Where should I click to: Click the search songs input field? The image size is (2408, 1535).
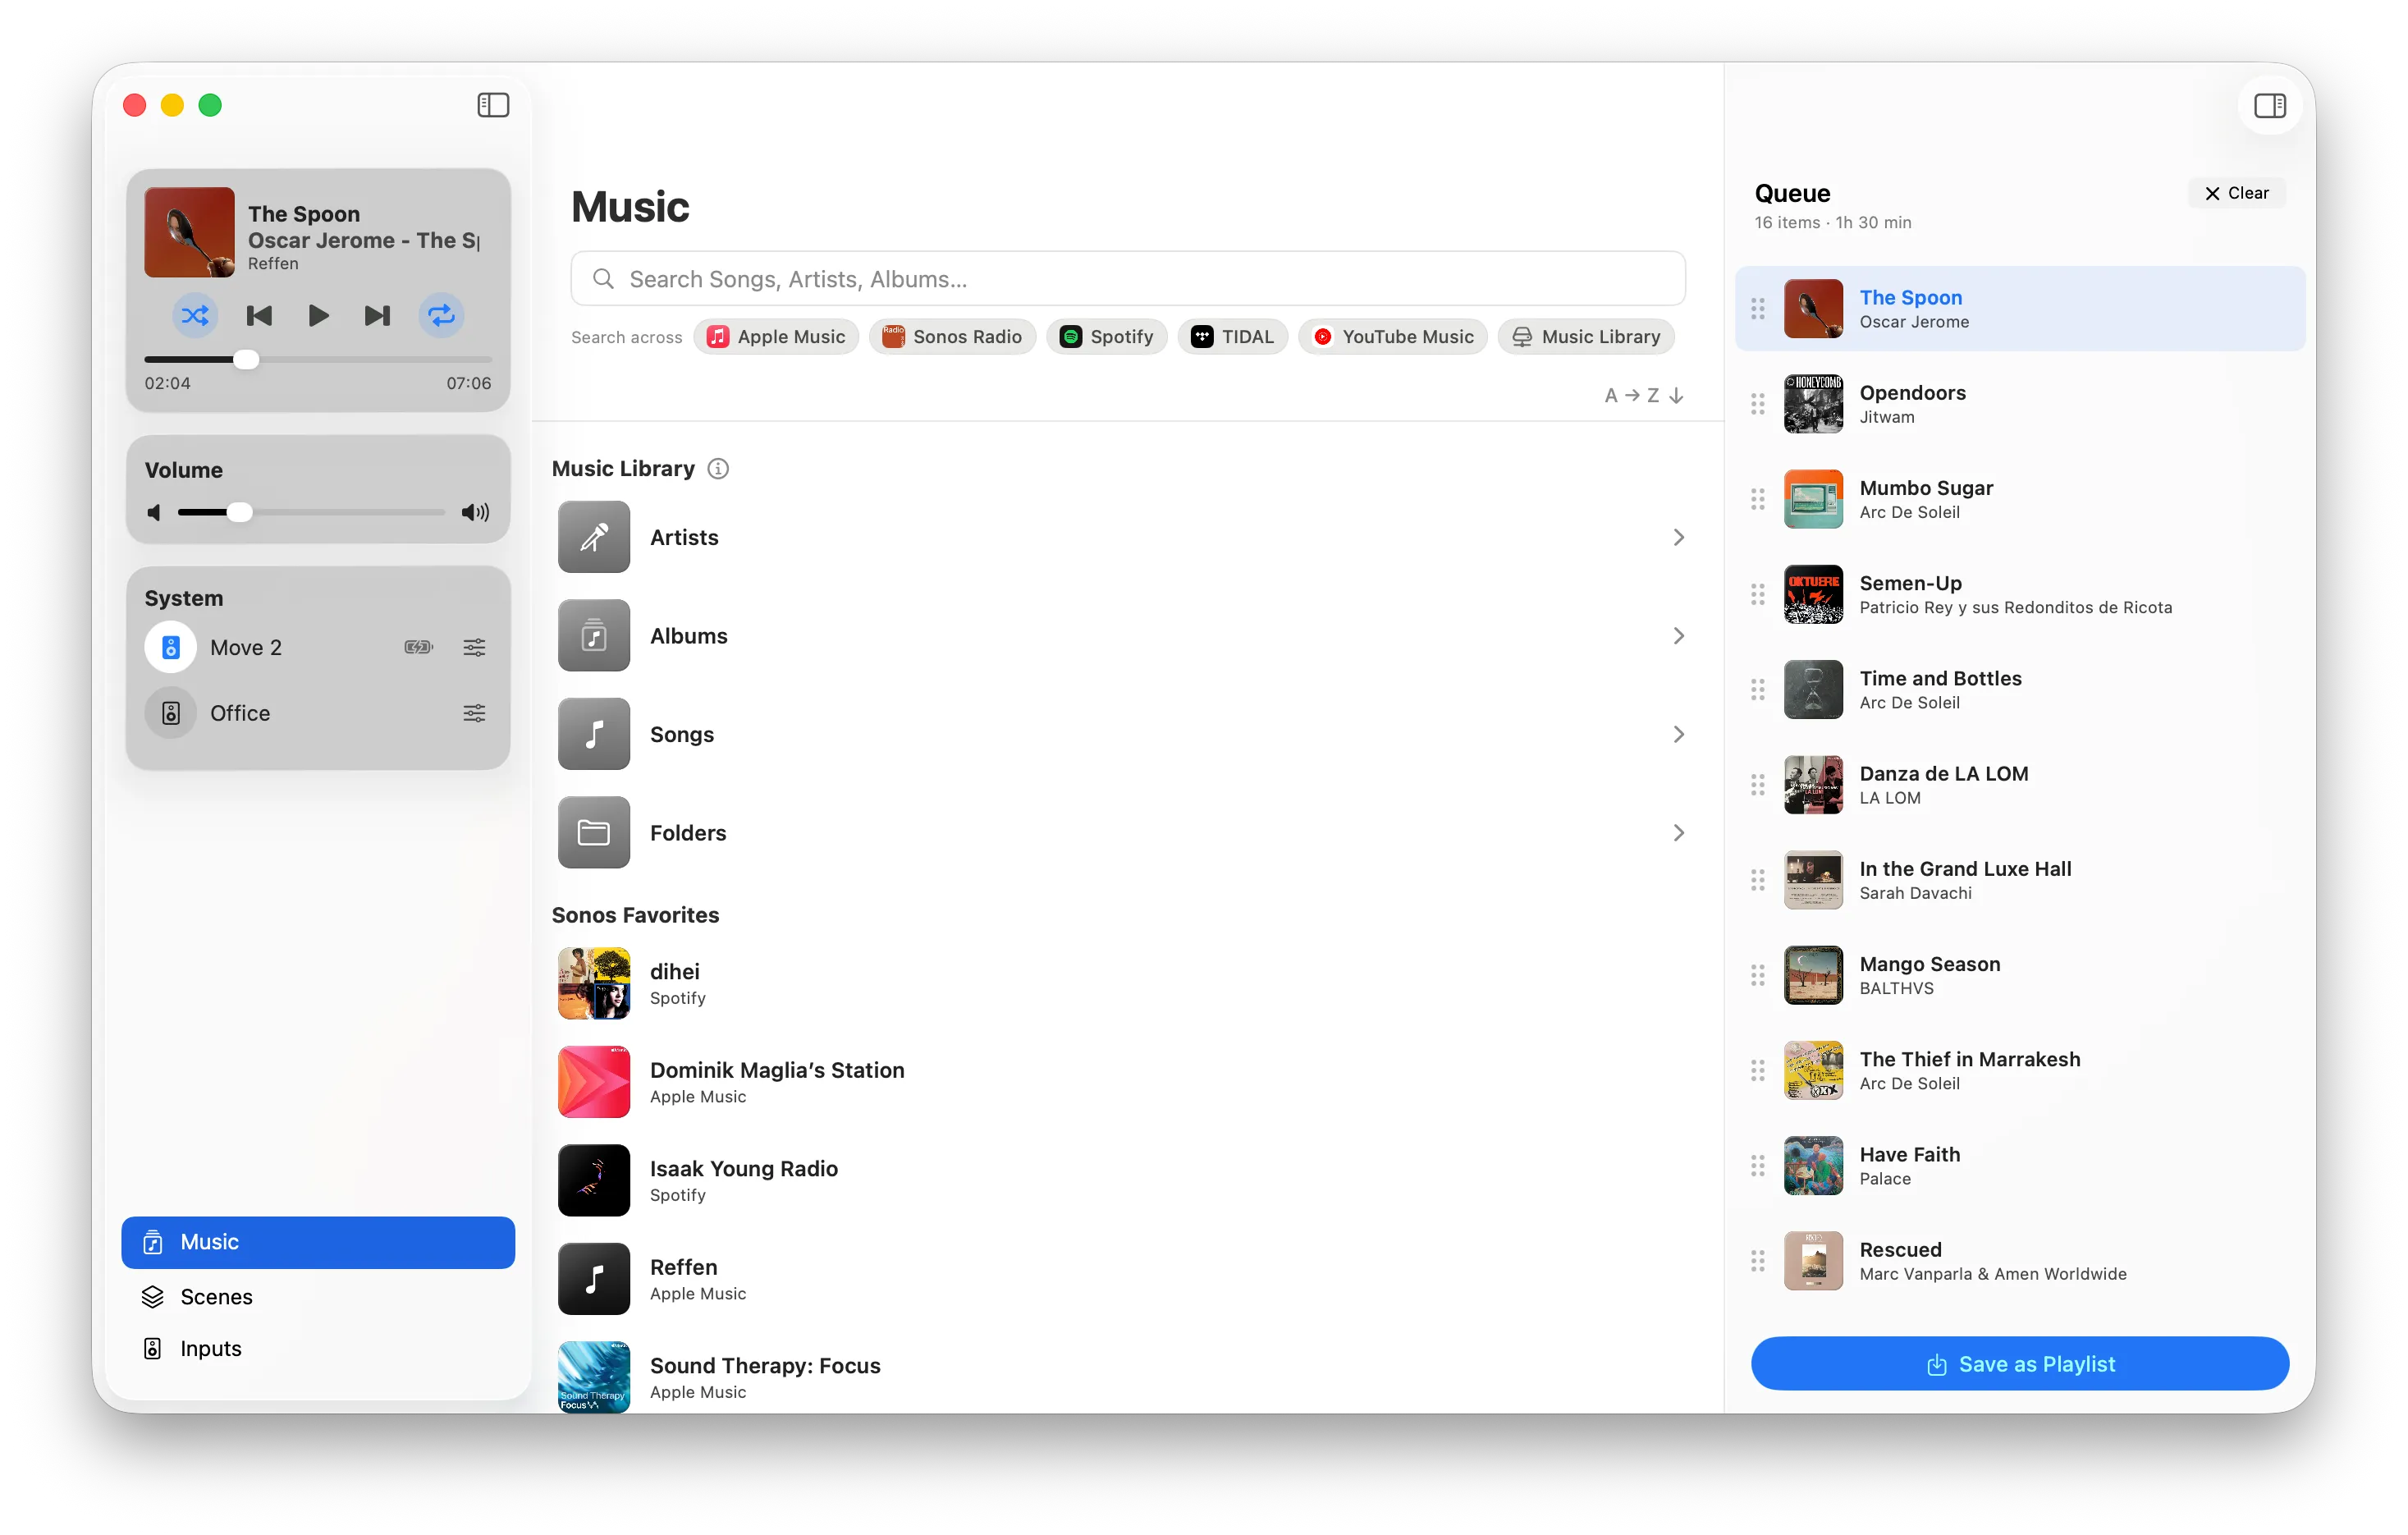click(1128, 279)
